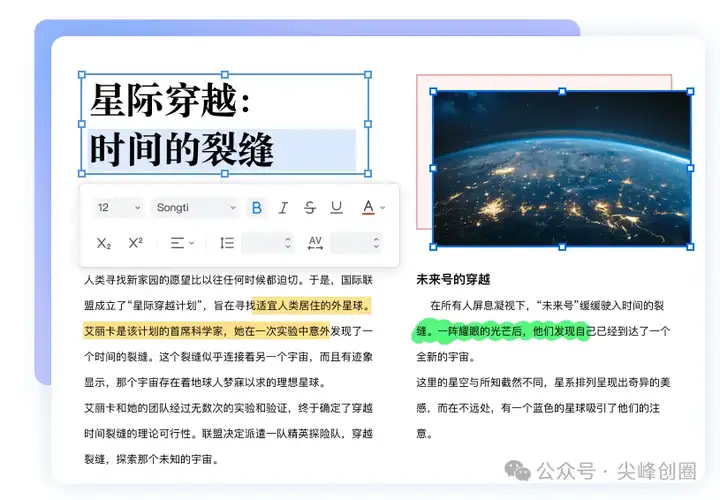The height and width of the screenshot is (500, 720).
Task: Open font color dropdown arrow
Action: pyautogui.click(x=382, y=208)
